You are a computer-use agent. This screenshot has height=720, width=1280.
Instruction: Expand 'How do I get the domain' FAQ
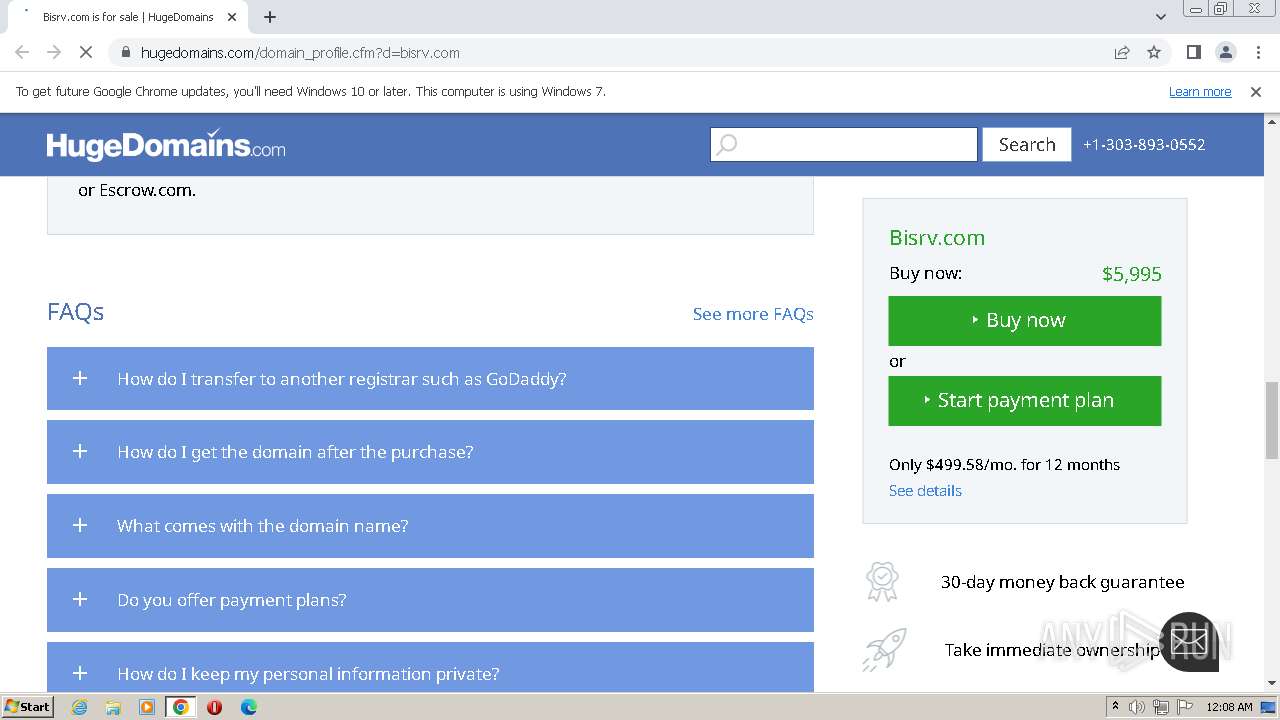(430, 452)
